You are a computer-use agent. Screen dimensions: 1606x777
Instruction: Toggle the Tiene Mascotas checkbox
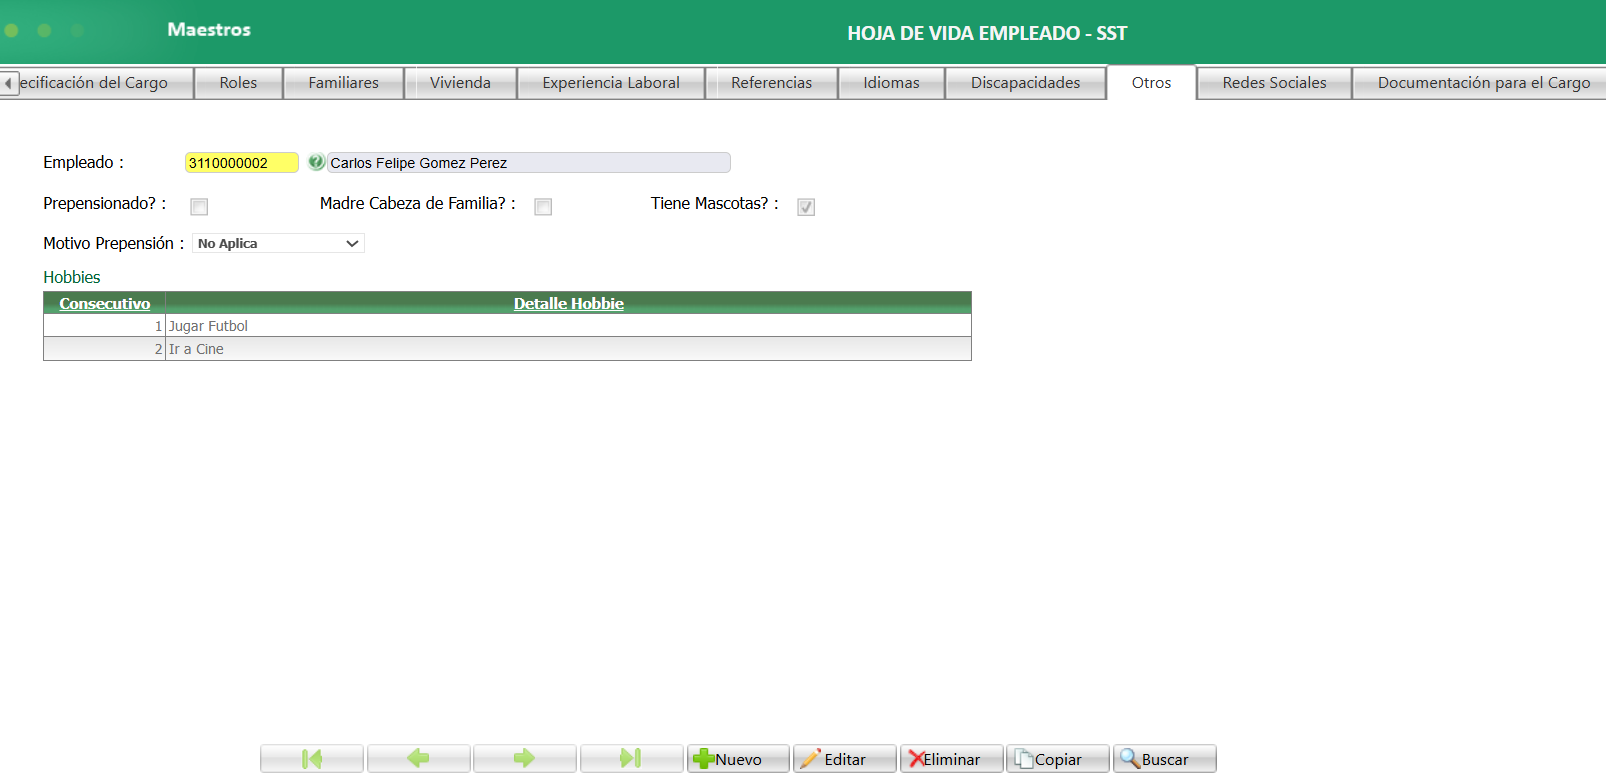[x=806, y=207]
